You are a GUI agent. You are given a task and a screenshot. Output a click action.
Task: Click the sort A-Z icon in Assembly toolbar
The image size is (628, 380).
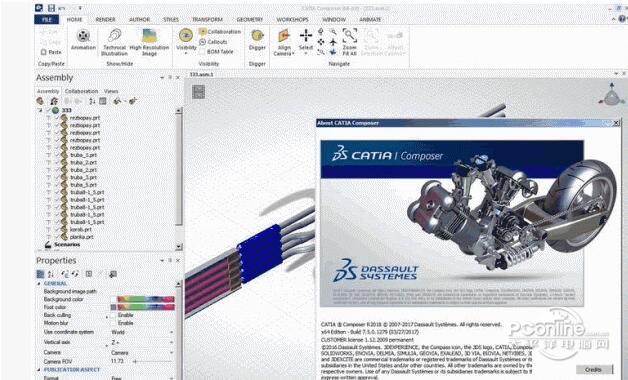click(x=92, y=101)
